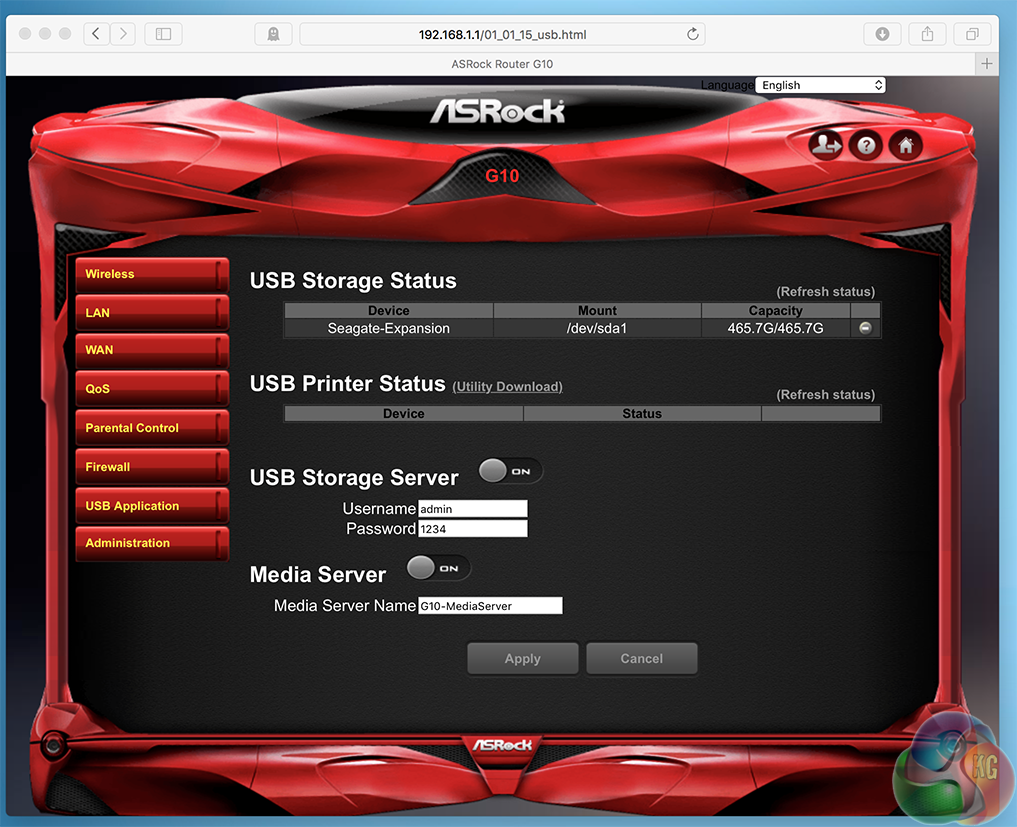Show the Safari sidebar

(x=163, y=34)
